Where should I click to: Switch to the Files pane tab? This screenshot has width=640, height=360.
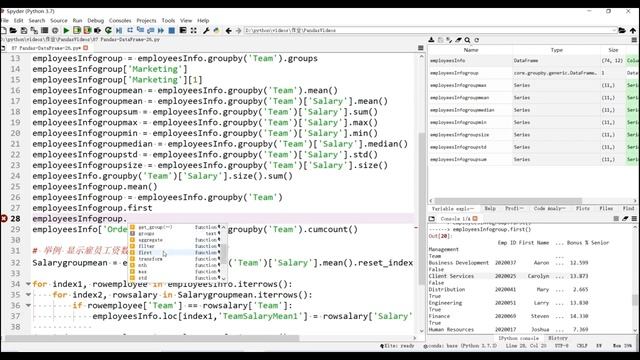pos(606,209)
